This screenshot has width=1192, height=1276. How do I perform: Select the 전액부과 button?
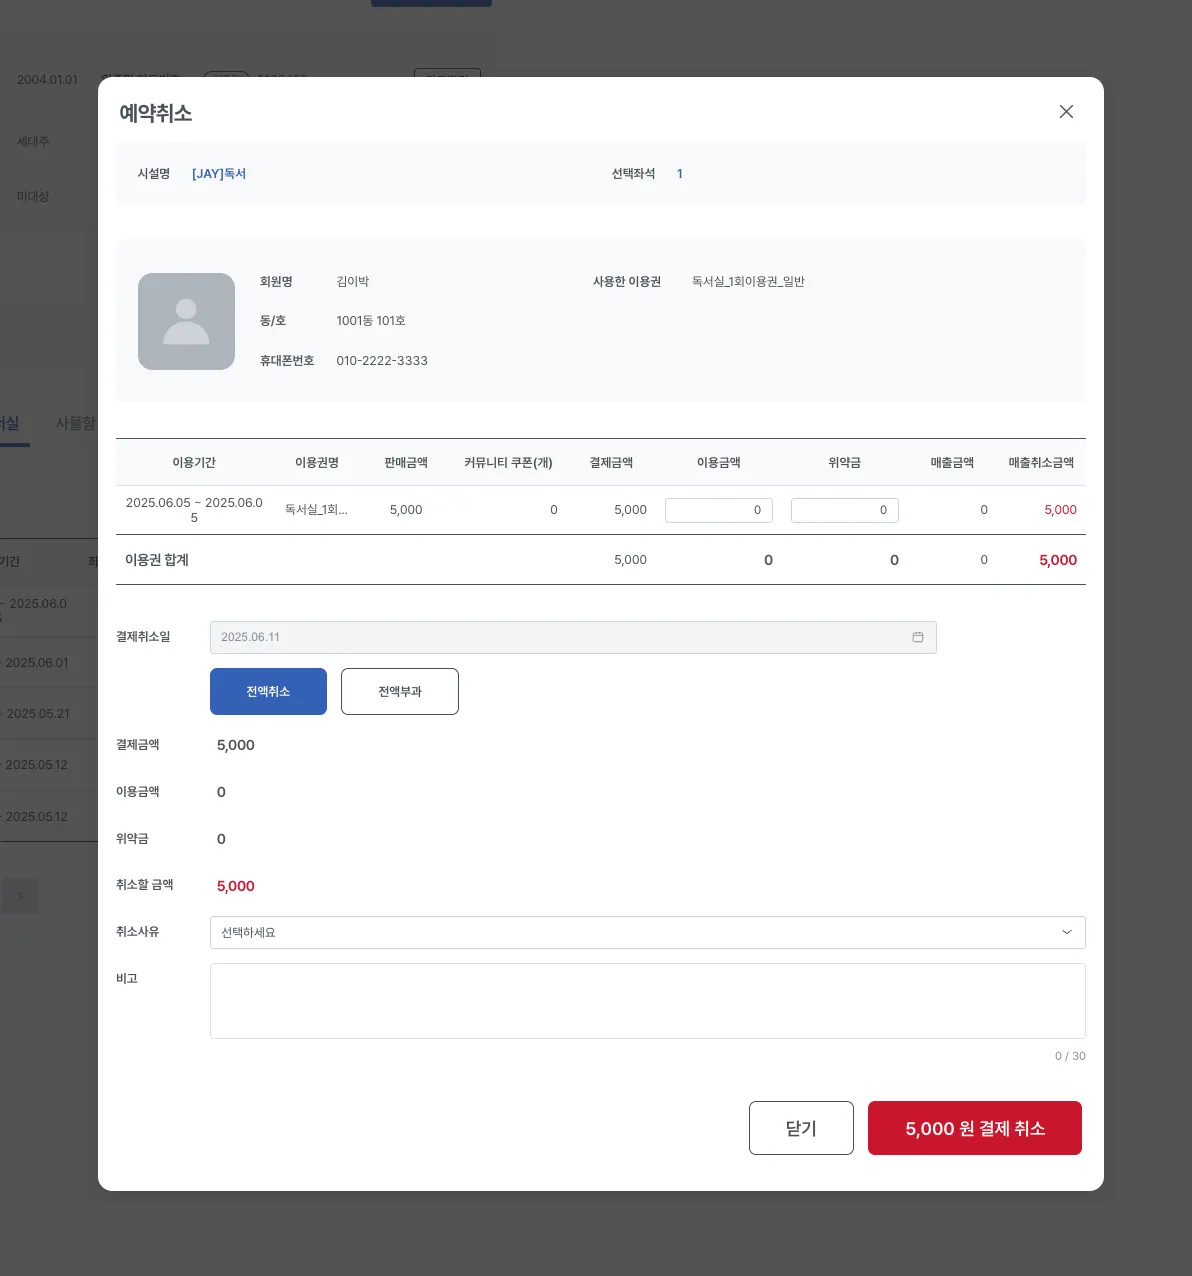click(x=400, y=692)
